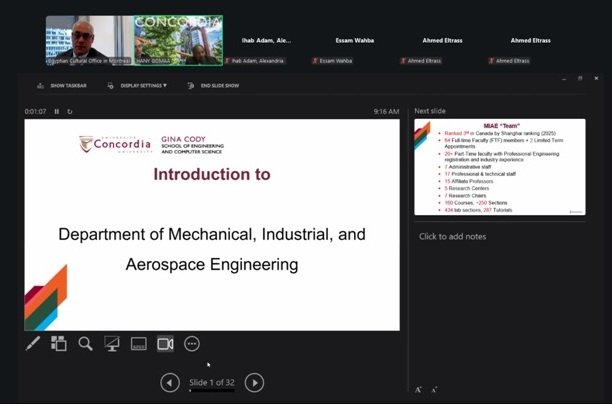612x406 pixels.
Task: Click Show Taskbar
Action: (x=62, y=85)
